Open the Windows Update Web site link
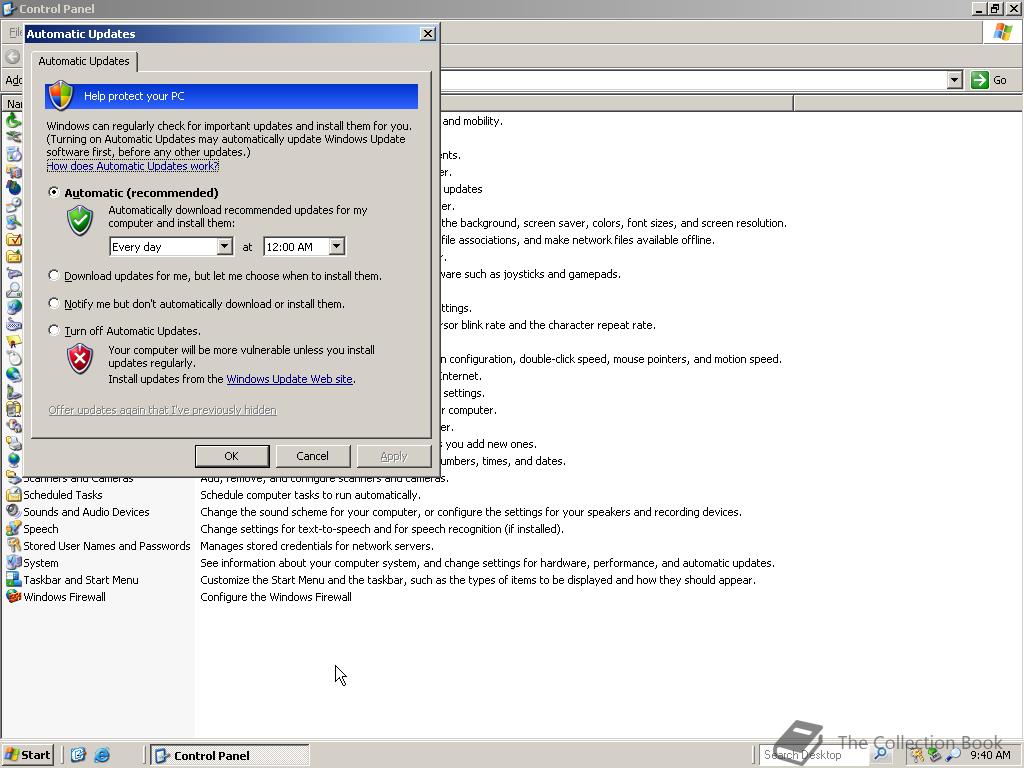The image size is (1024, 768). (x=289, y=379)
